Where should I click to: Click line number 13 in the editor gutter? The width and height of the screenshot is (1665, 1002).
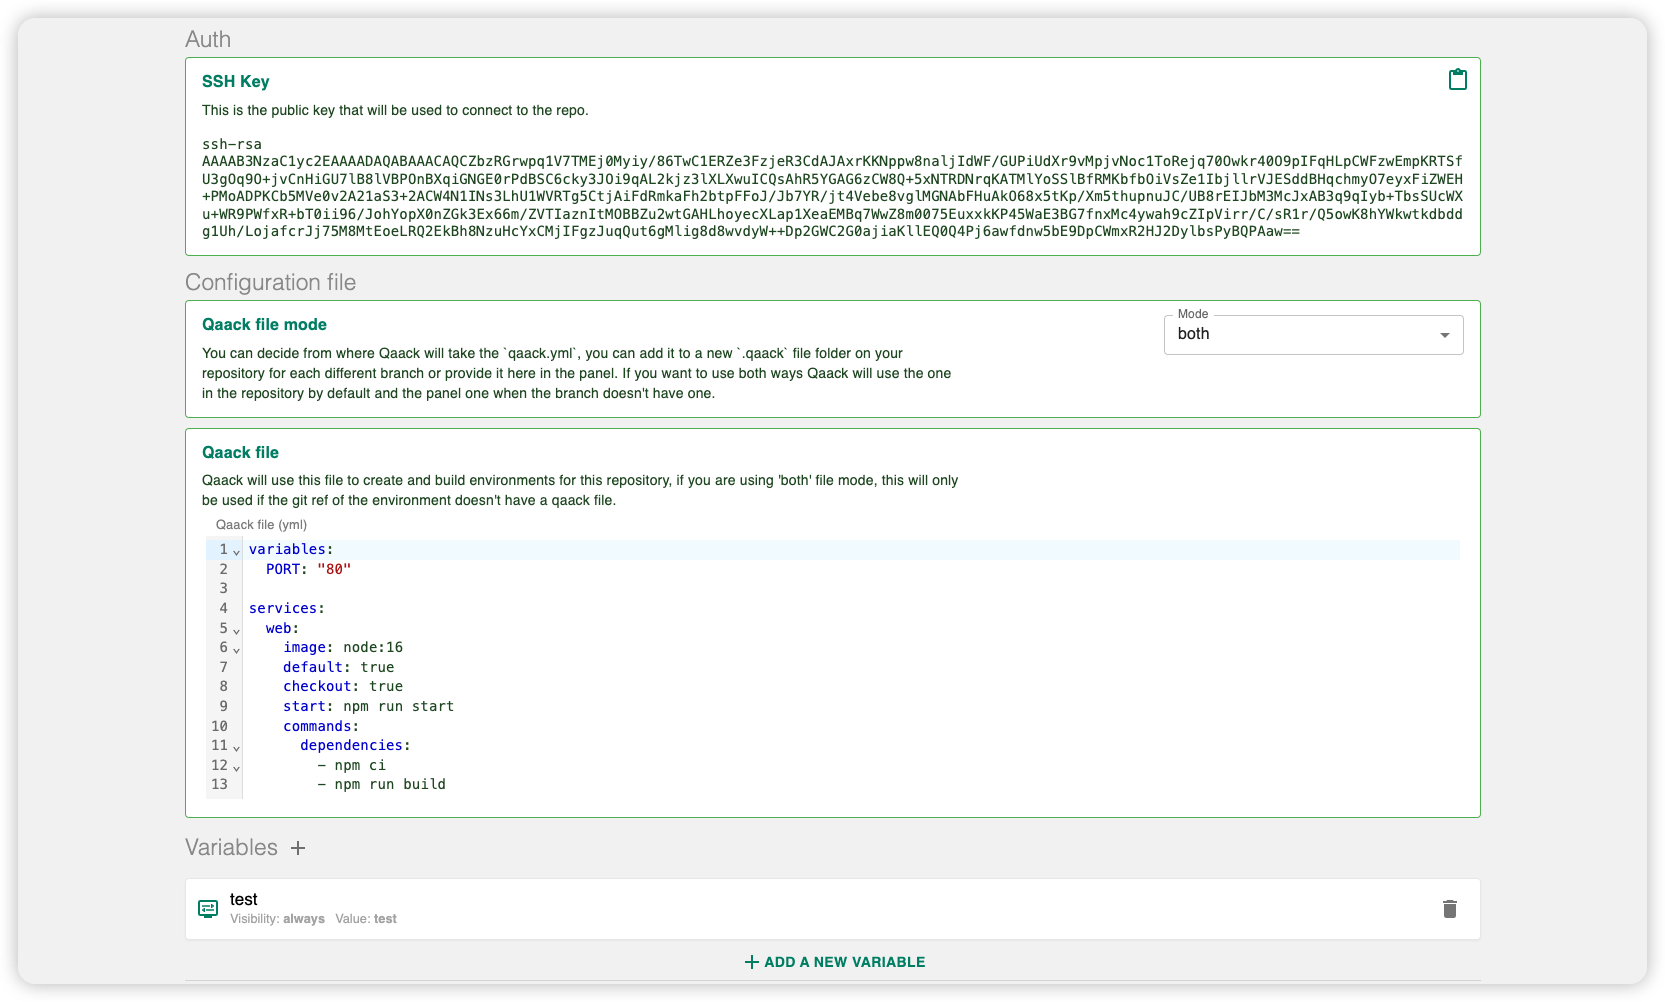[219, 784]
